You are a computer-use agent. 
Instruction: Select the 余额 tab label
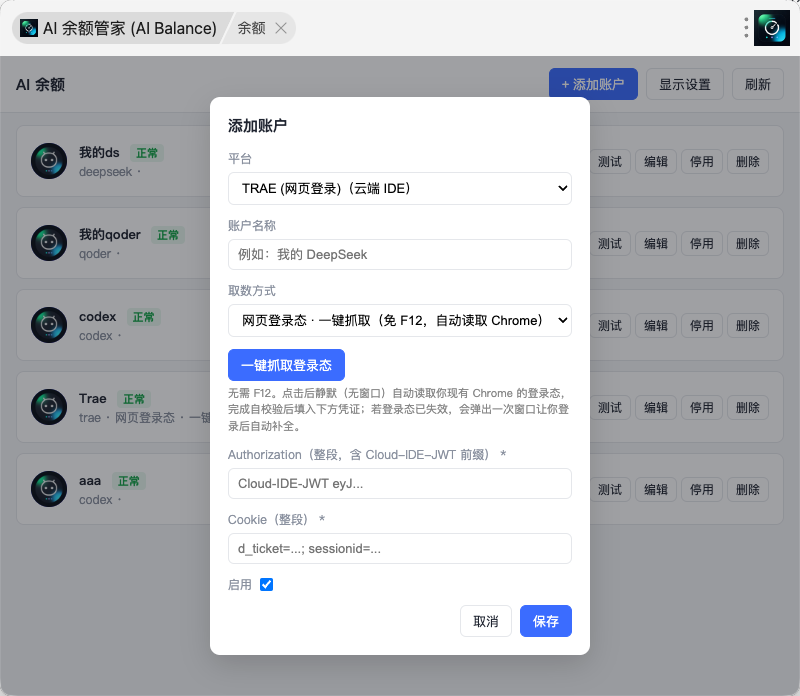[x=252, y=28]
